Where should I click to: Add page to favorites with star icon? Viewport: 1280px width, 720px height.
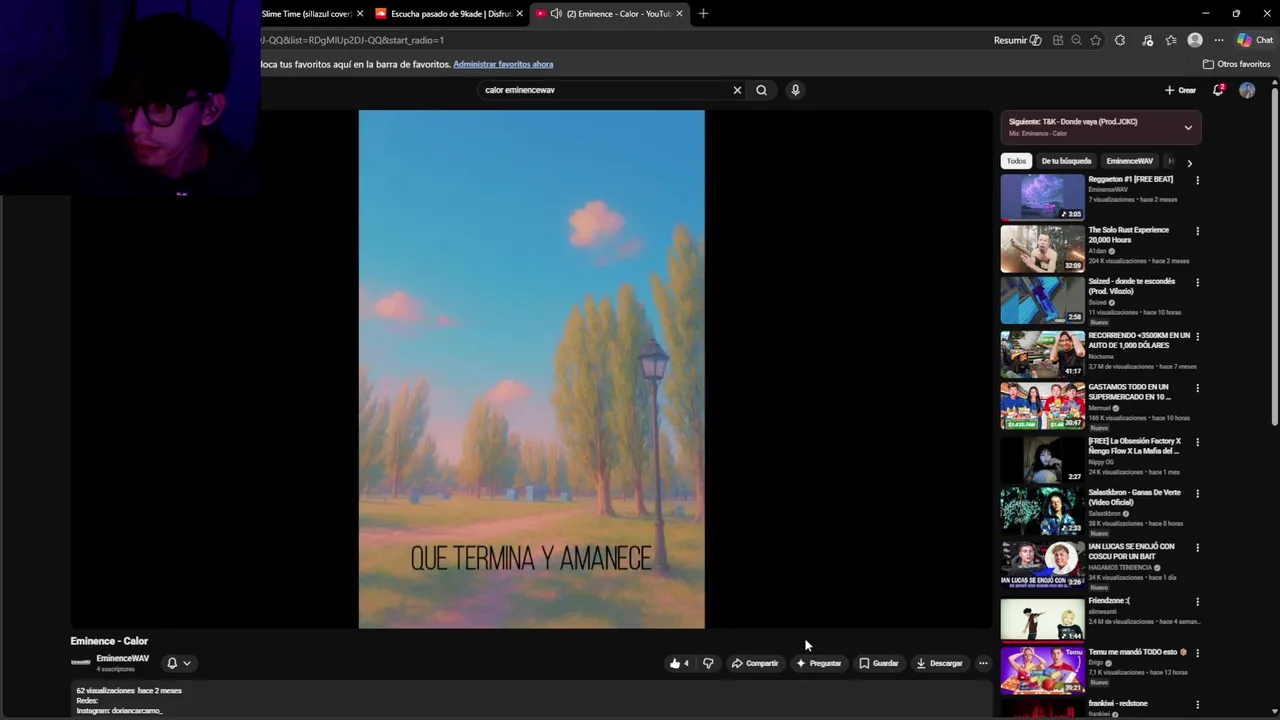coord(1096,40)
